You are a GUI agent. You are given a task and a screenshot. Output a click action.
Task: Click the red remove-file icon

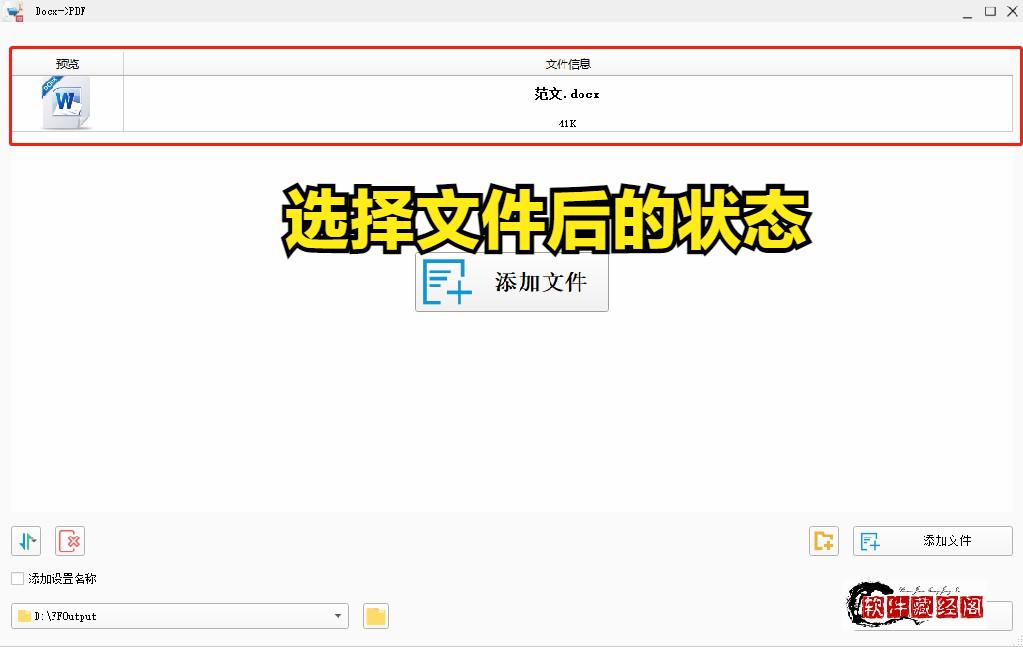(x=69, y=541)
